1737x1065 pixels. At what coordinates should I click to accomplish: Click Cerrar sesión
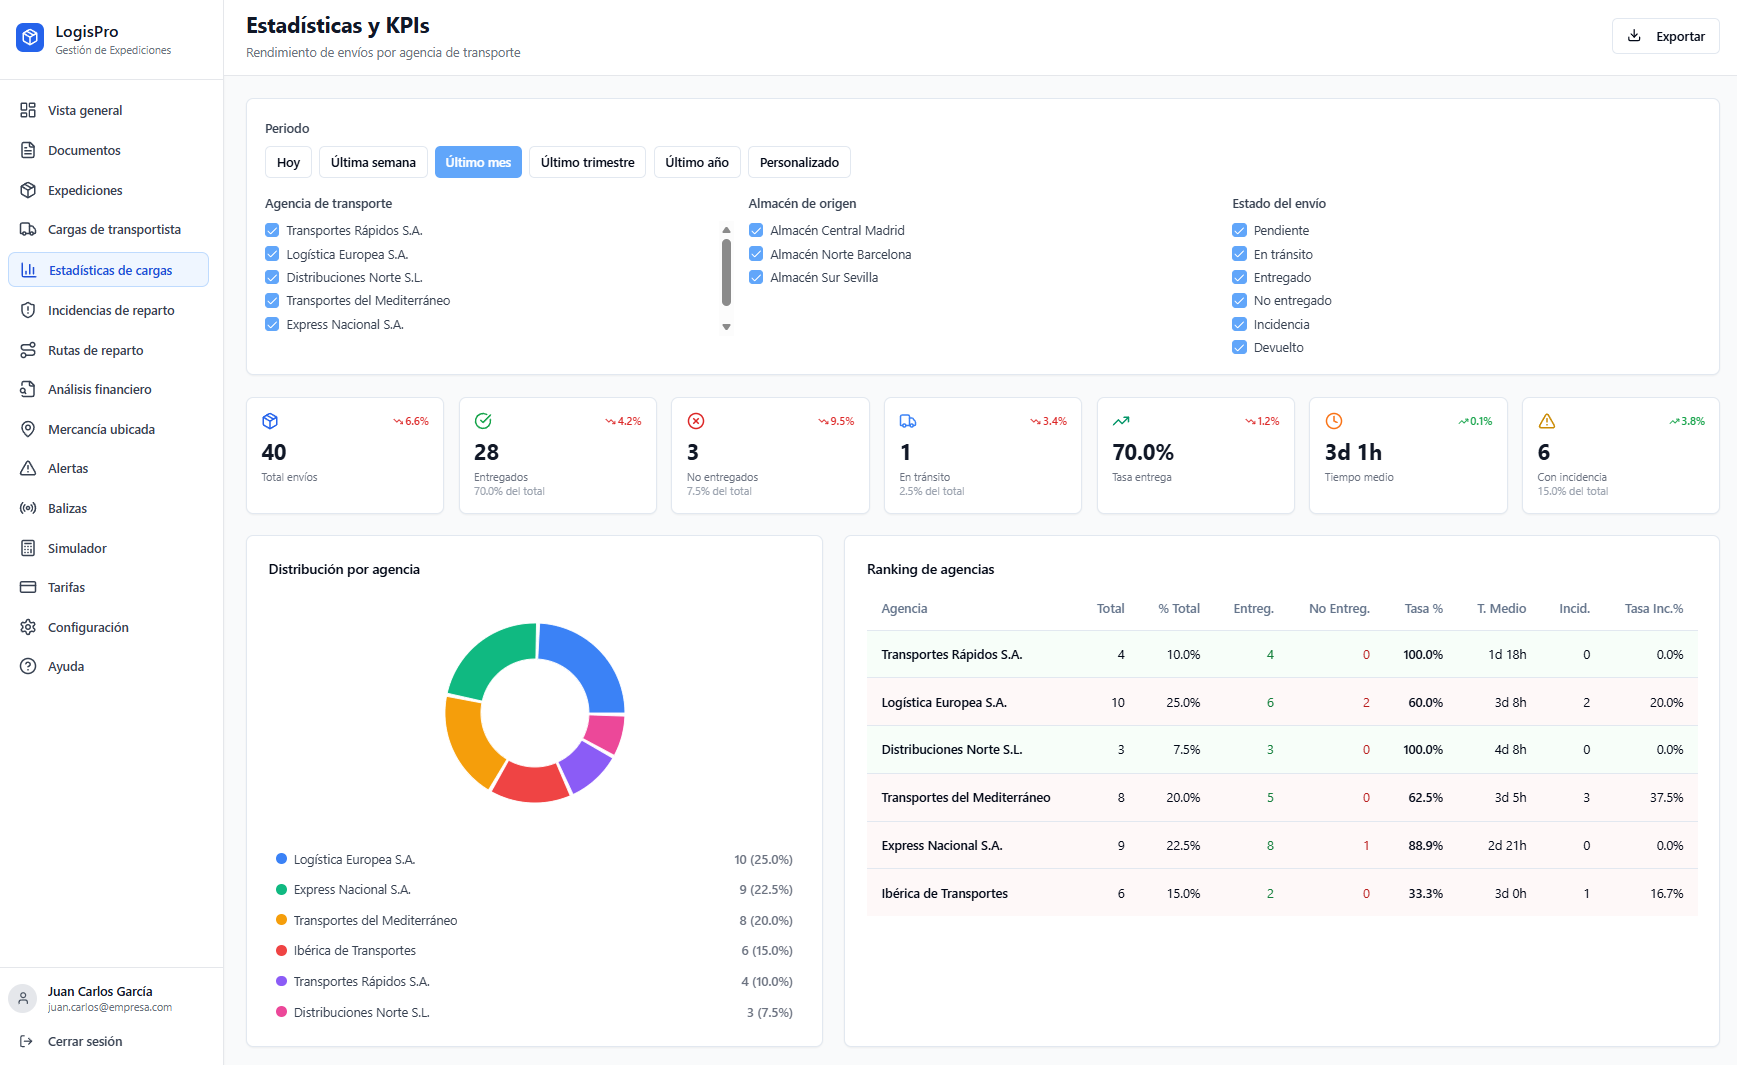point(85,1041)
